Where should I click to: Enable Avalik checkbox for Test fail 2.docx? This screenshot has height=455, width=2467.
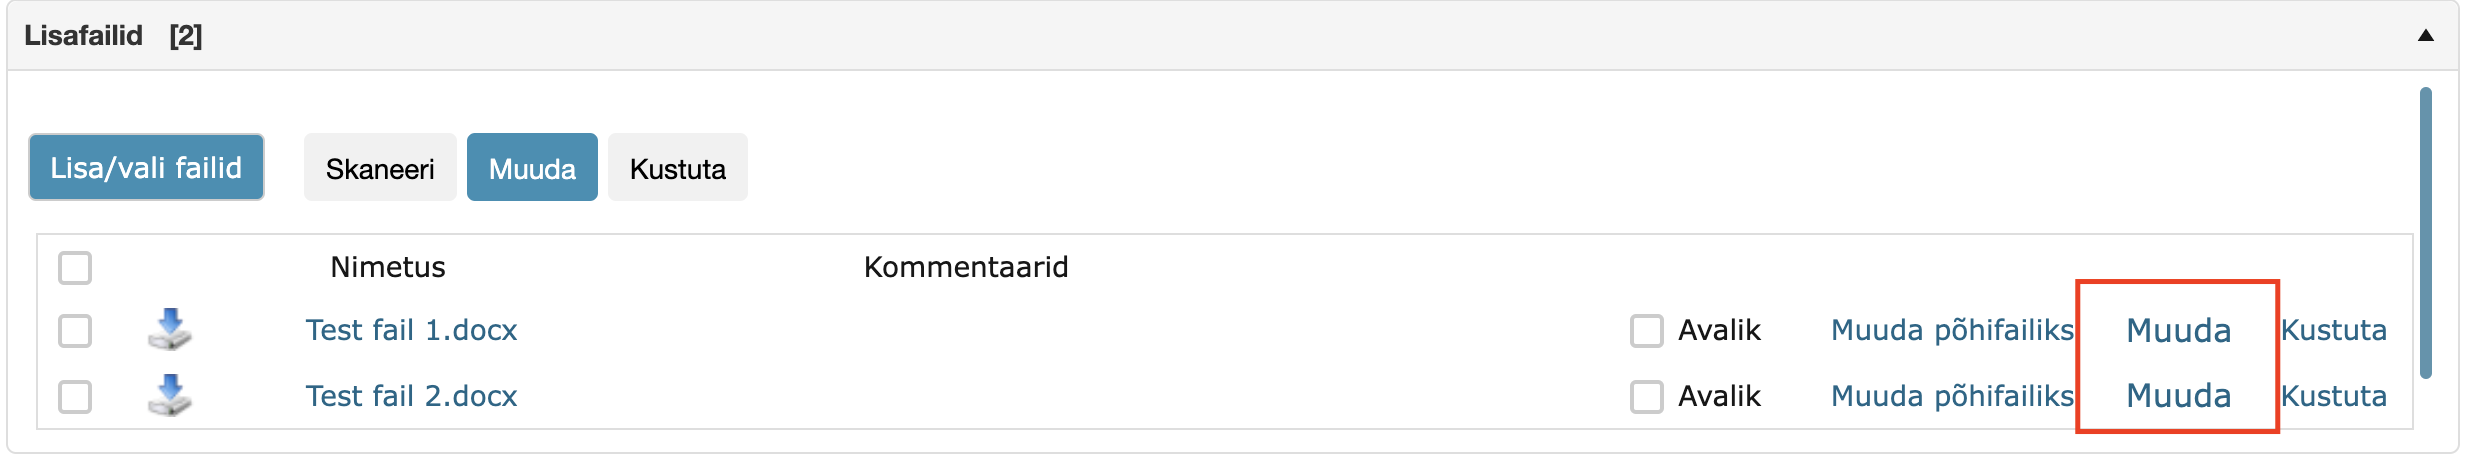(1646, 397)
